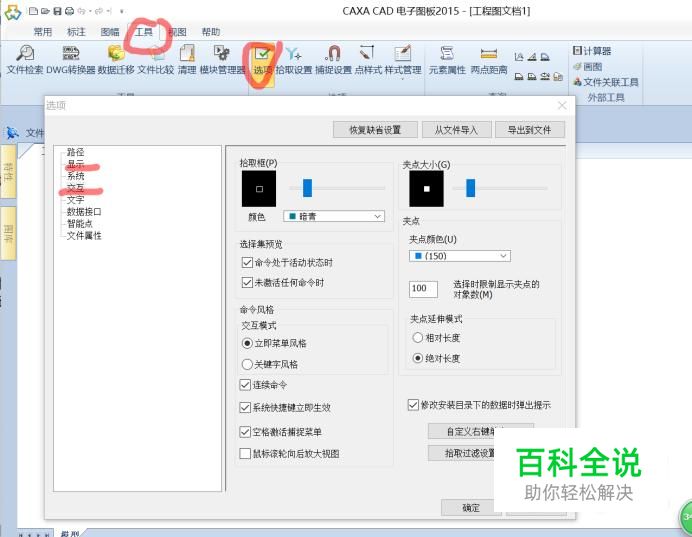Select 路径 in options tree
This screenshot has height=537, width=692.
[75, 152]
